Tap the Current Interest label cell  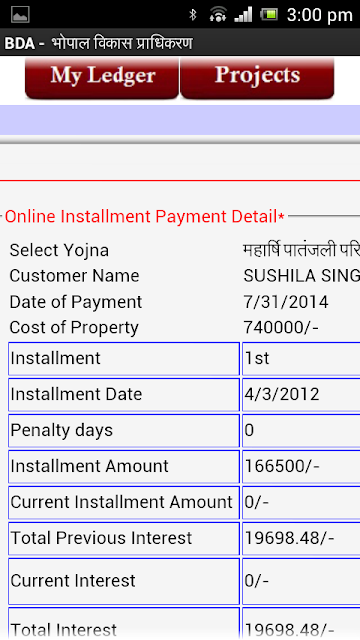(124, 581)
